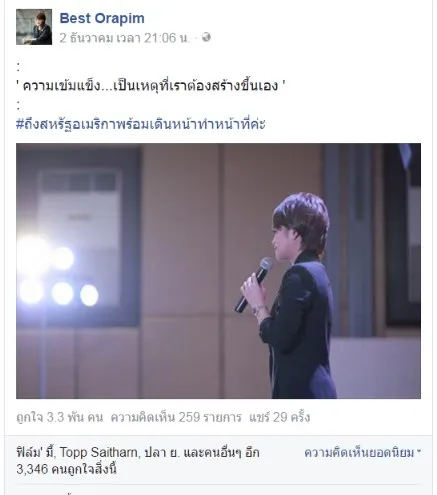
Task: View the ถูกใจ 3.3 พัน คน likes count
Action: [x=60, y=417]
